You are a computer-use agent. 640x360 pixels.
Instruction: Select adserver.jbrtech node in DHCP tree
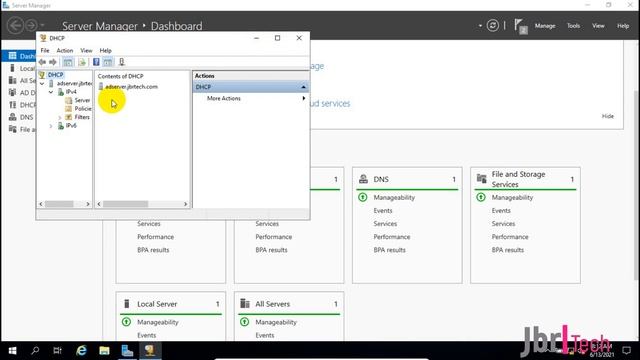[74, 83]
